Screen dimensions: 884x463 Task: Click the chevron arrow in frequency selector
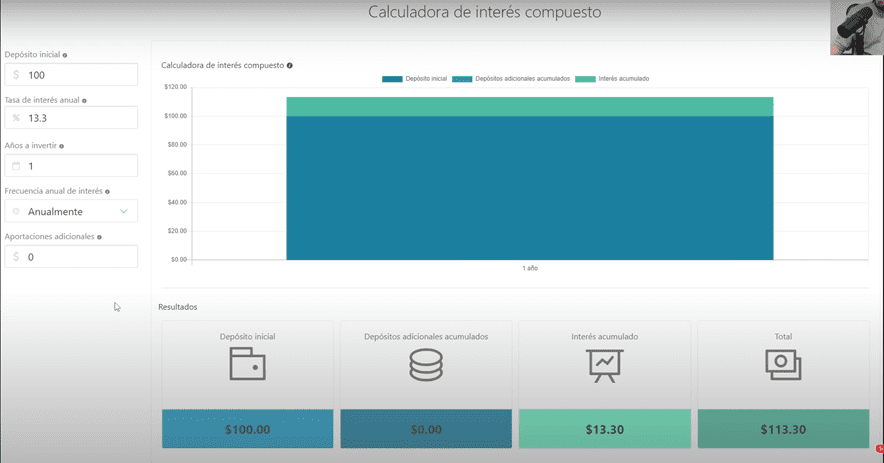[124, 211]
